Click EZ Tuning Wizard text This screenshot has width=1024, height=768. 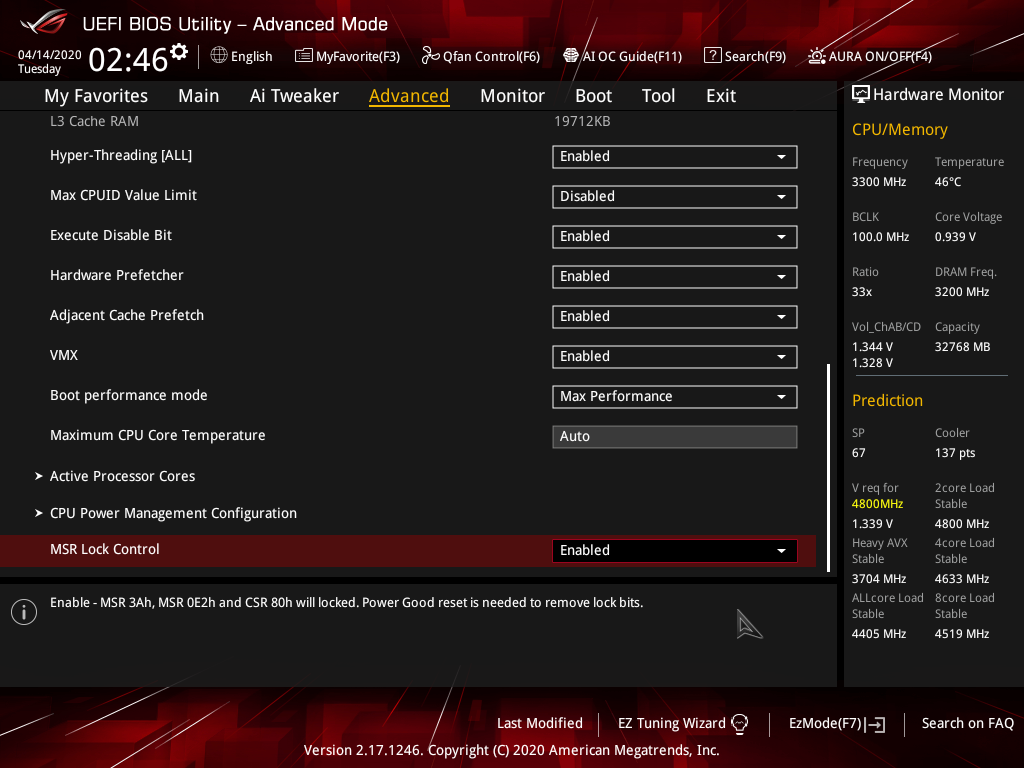(671, 724)
